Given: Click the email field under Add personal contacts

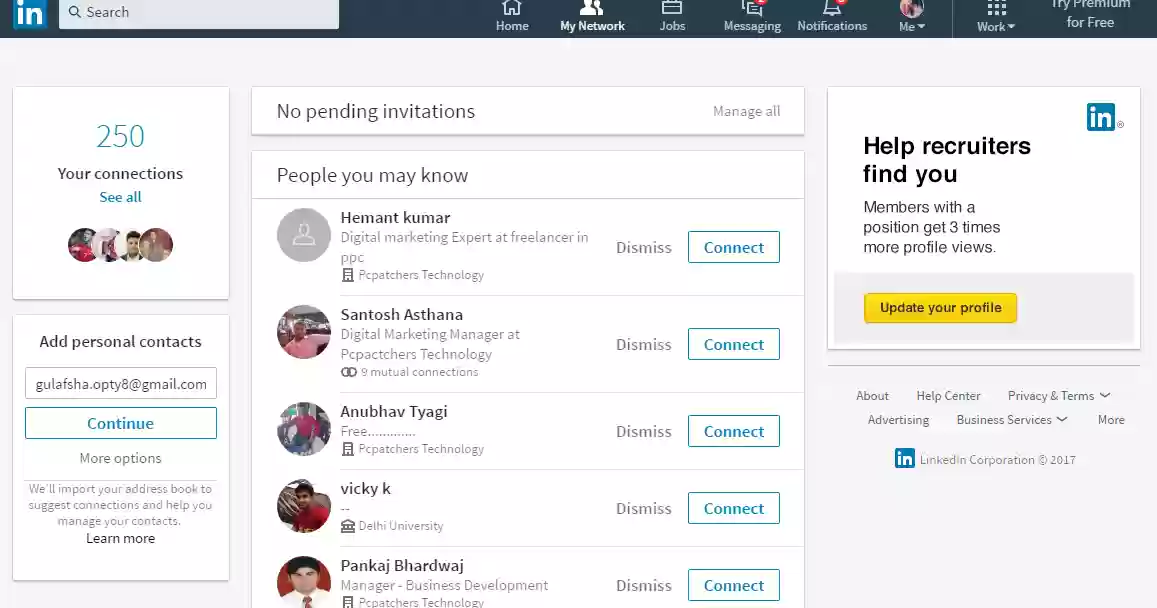Looking at the screenshot, I should [x=121, y=384].
